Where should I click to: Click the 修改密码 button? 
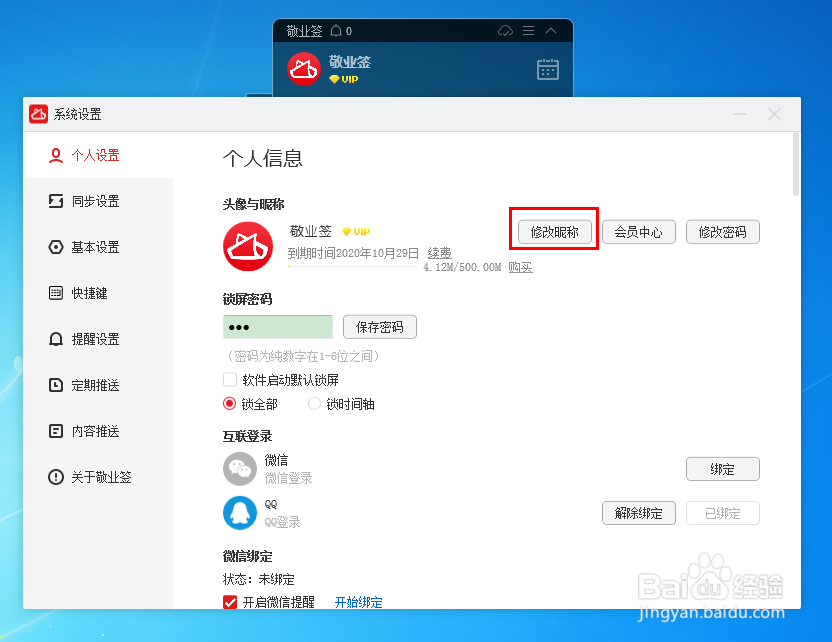pyautogui.click(x=722, y=232)
